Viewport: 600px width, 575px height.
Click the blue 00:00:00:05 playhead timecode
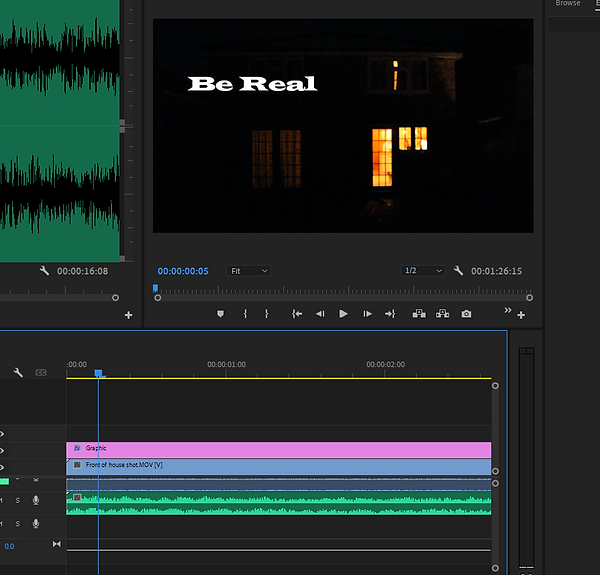point(183,271)
